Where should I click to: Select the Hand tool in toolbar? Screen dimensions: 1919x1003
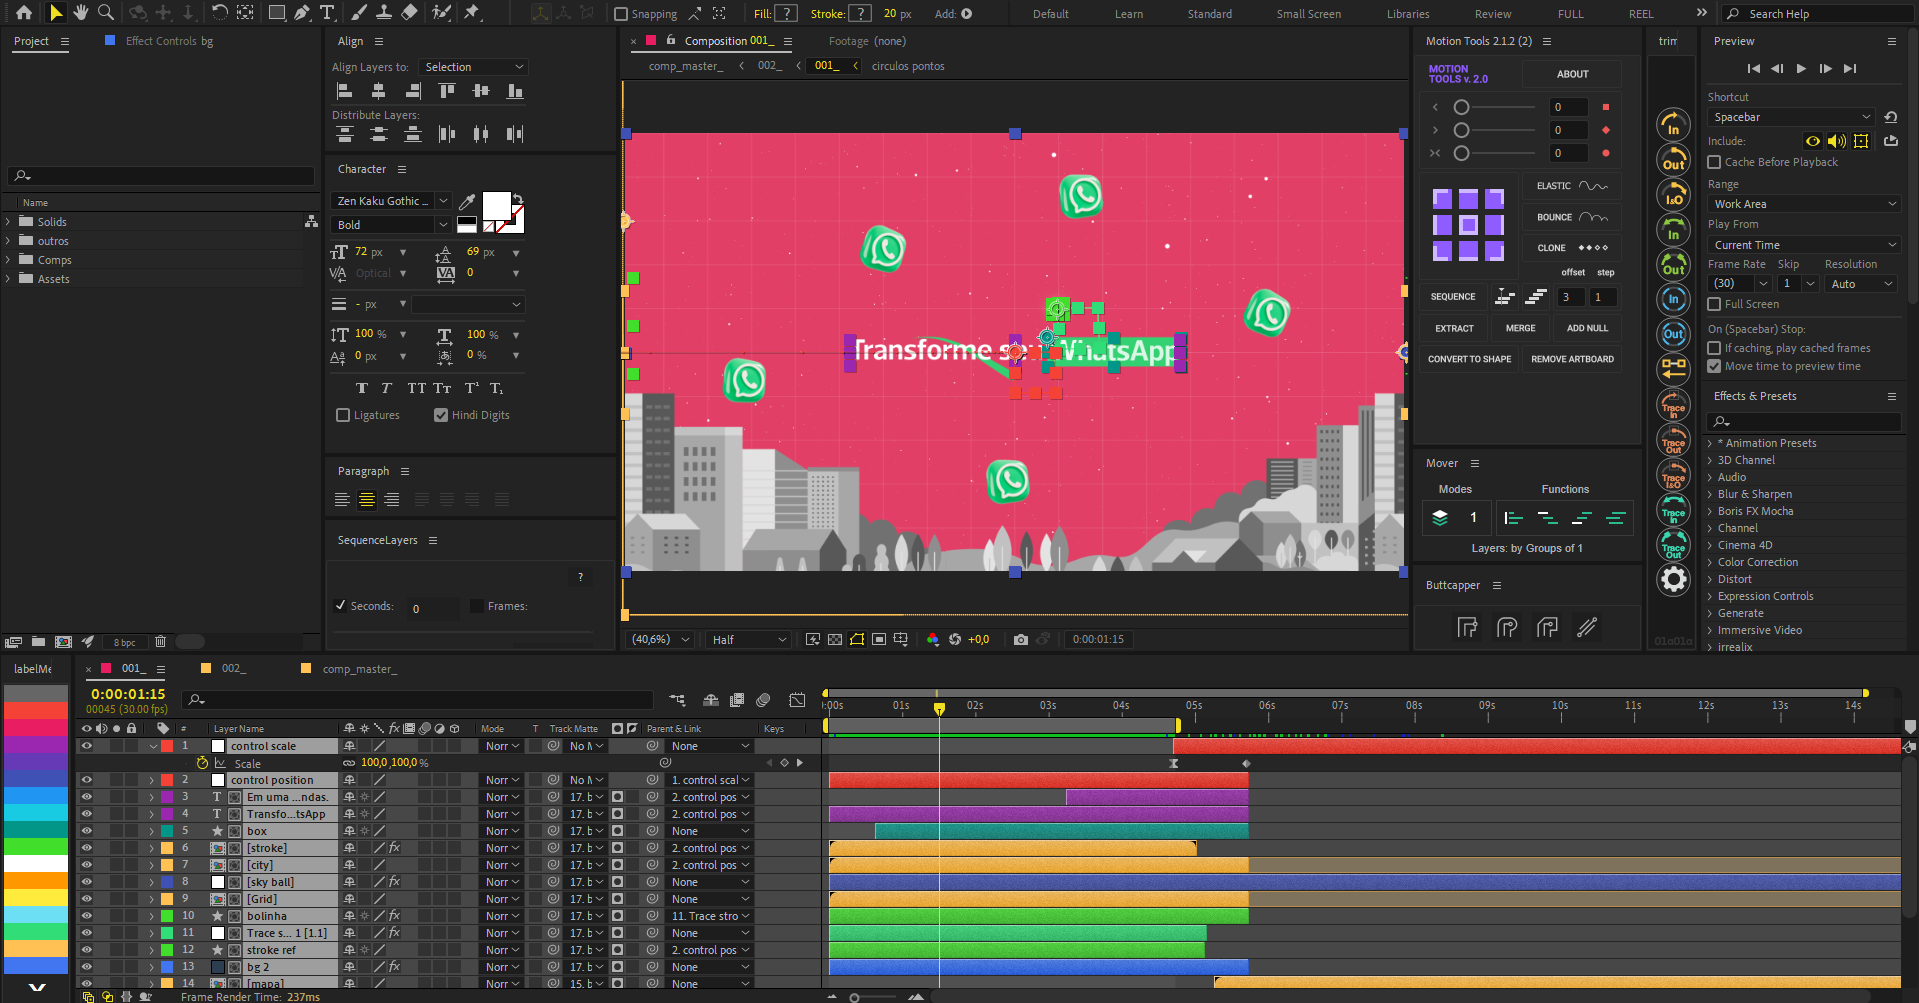point(81,13)
